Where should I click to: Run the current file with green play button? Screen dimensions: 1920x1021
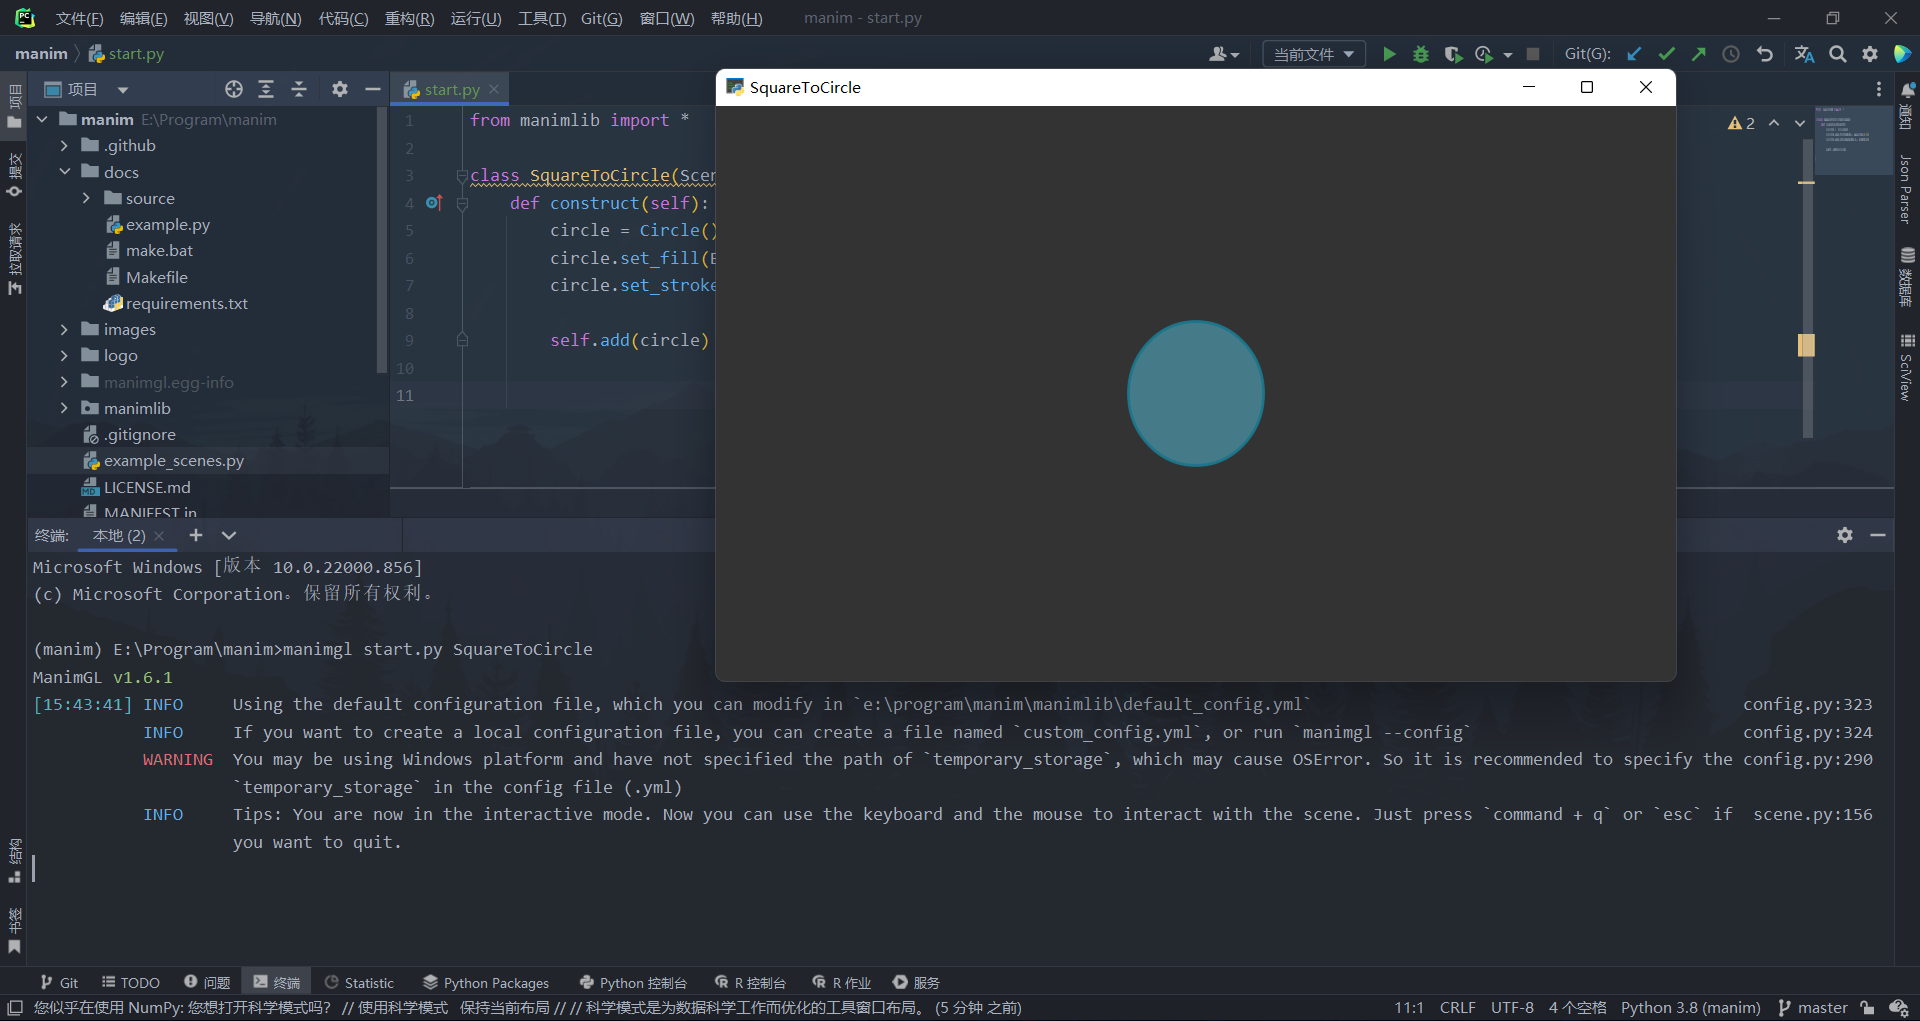[1389, 54]
